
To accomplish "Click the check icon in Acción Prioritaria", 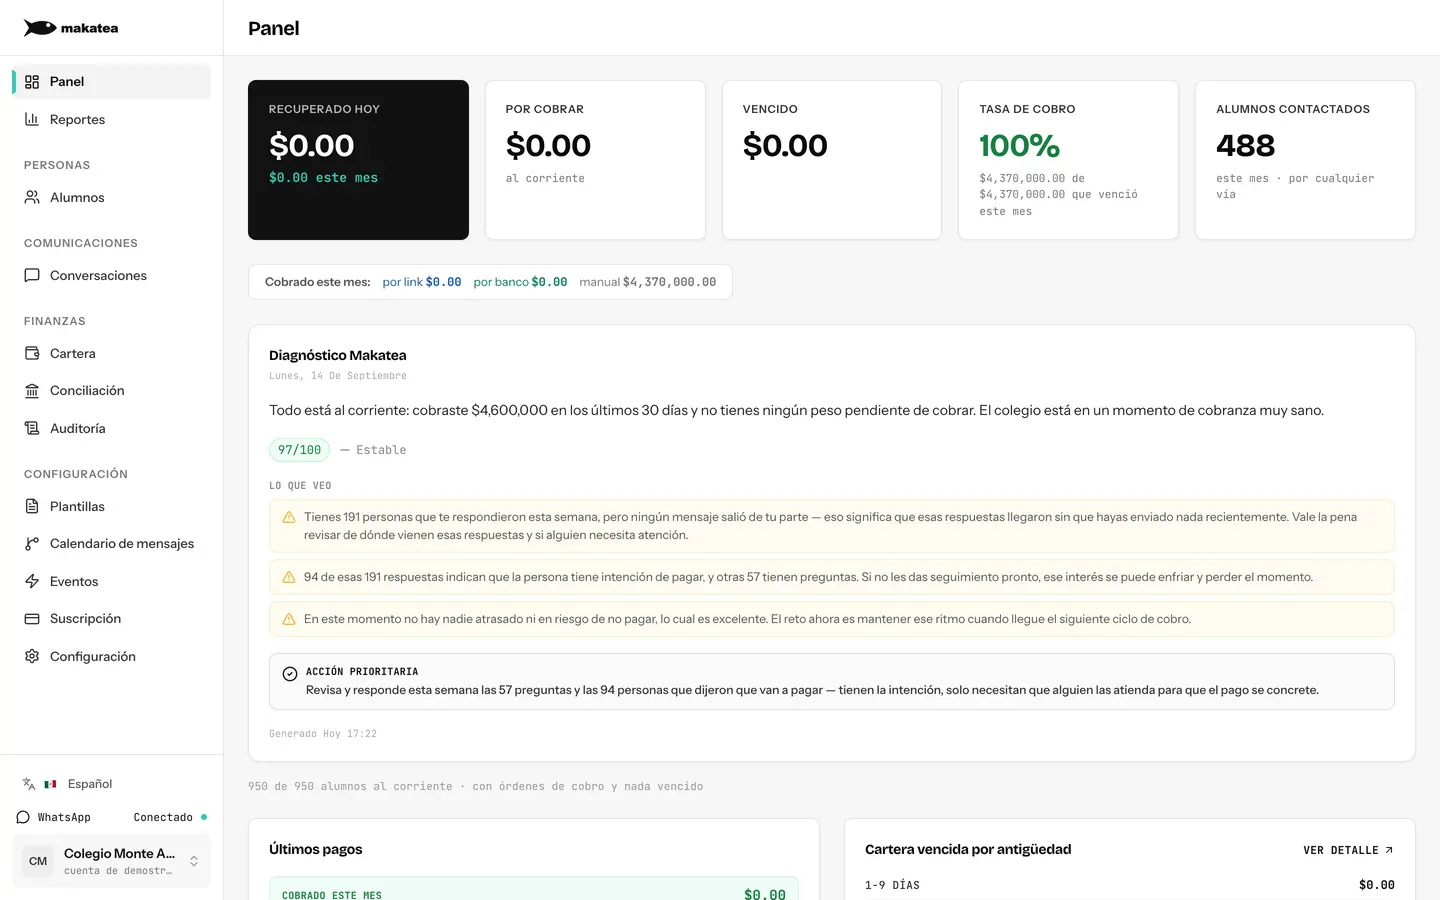I will pyautogui.click(x=290, y=674).
